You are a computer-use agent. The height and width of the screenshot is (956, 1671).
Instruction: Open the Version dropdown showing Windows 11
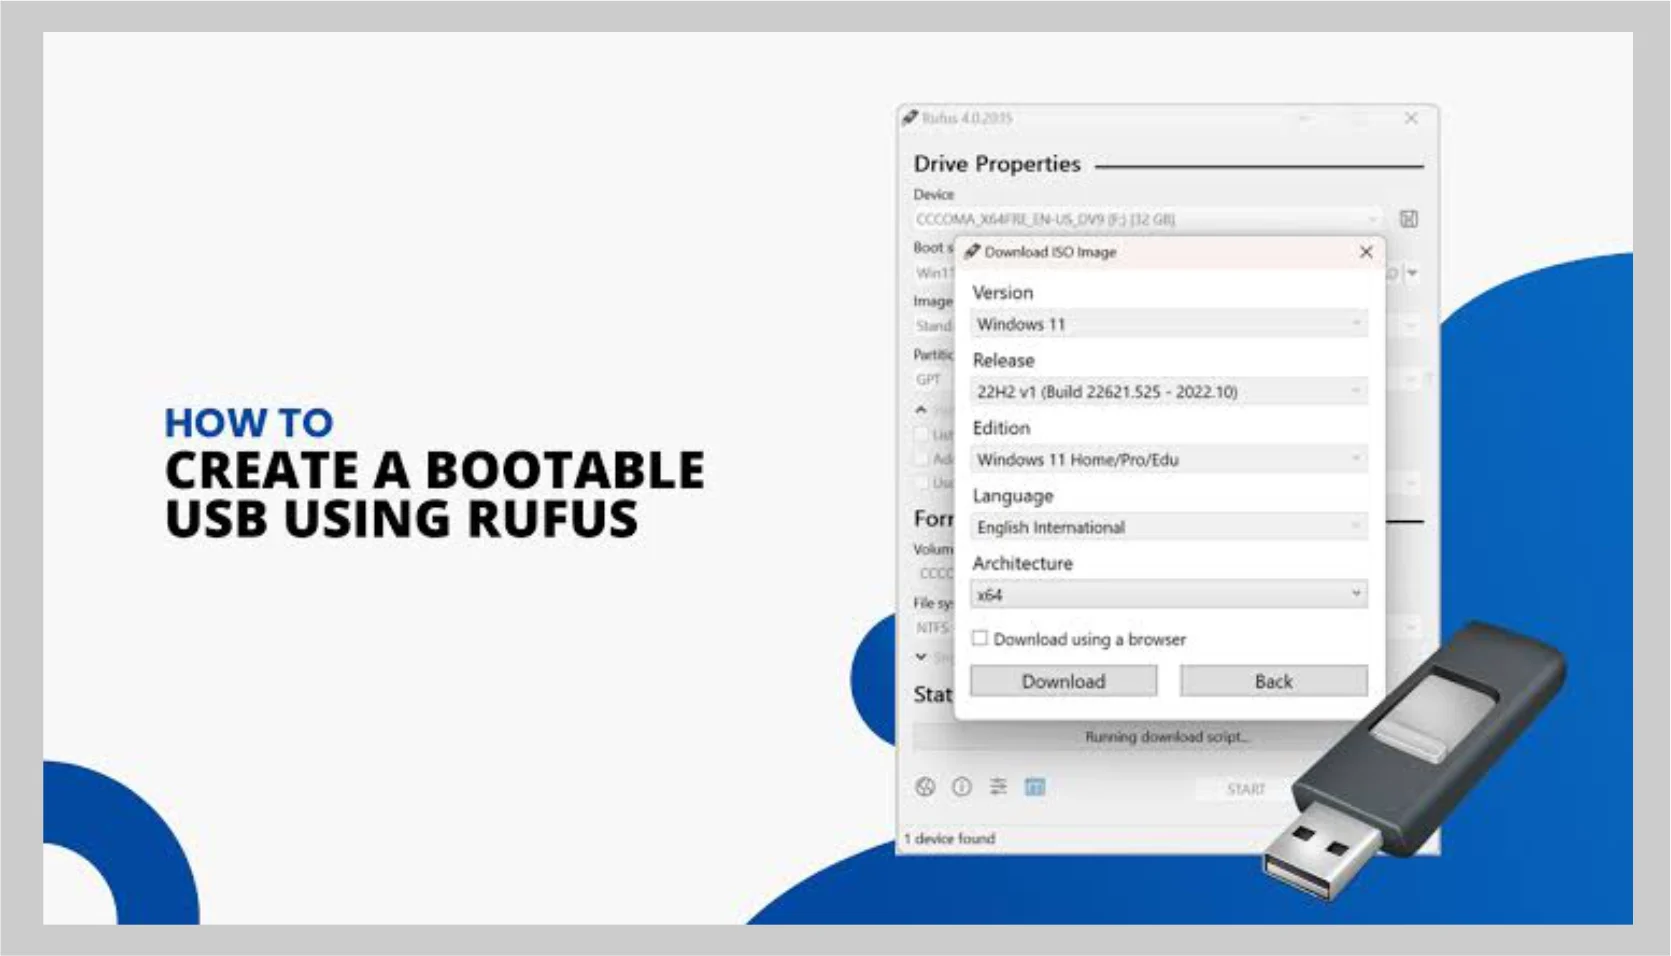tap(1168, 324)
